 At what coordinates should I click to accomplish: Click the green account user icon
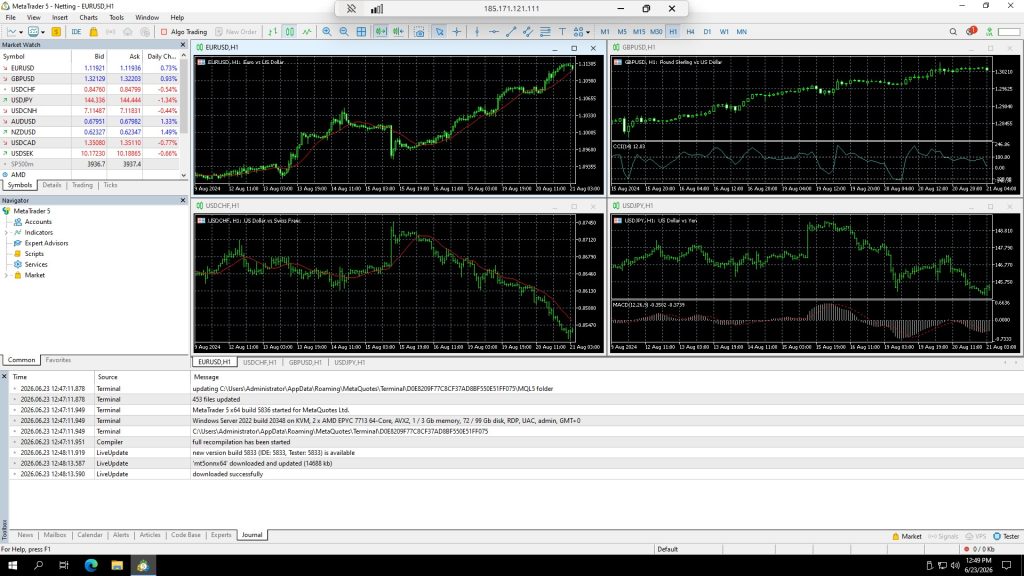(x=989, y=31)
